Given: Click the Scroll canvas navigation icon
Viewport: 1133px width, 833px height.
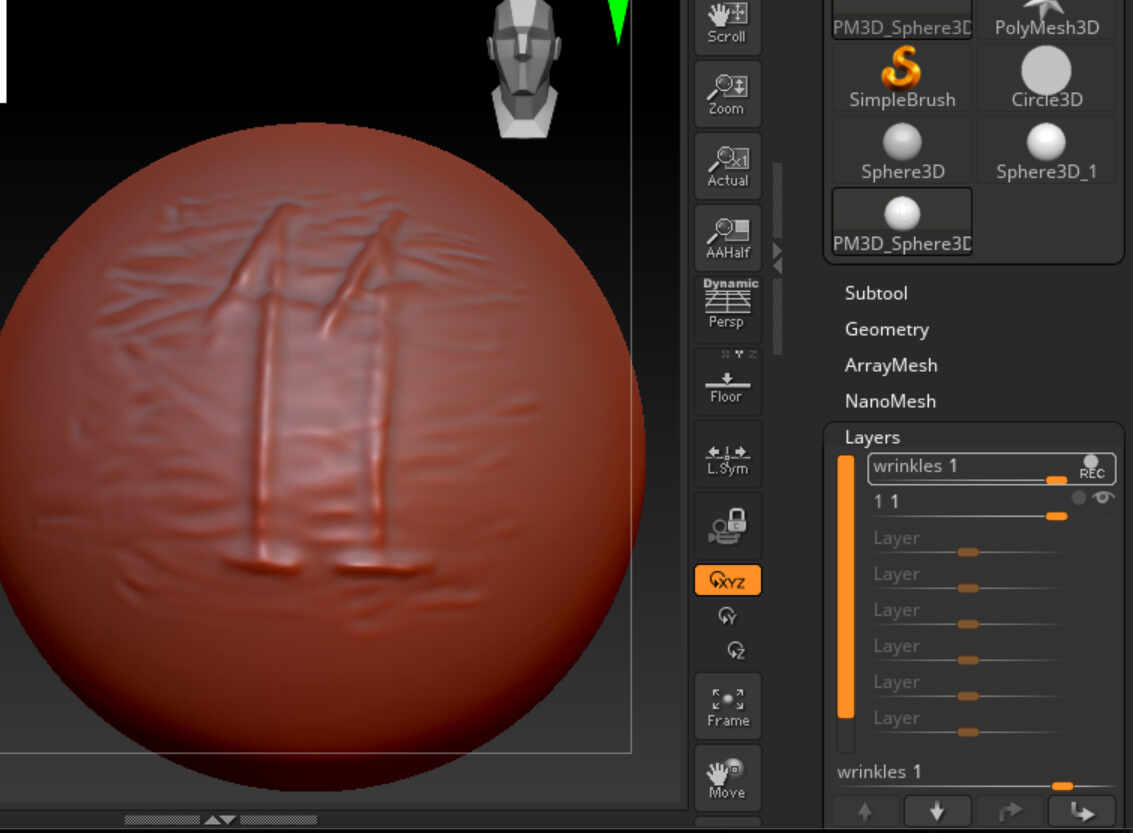Looking at the screenshot, I should (x=727, y=24).
